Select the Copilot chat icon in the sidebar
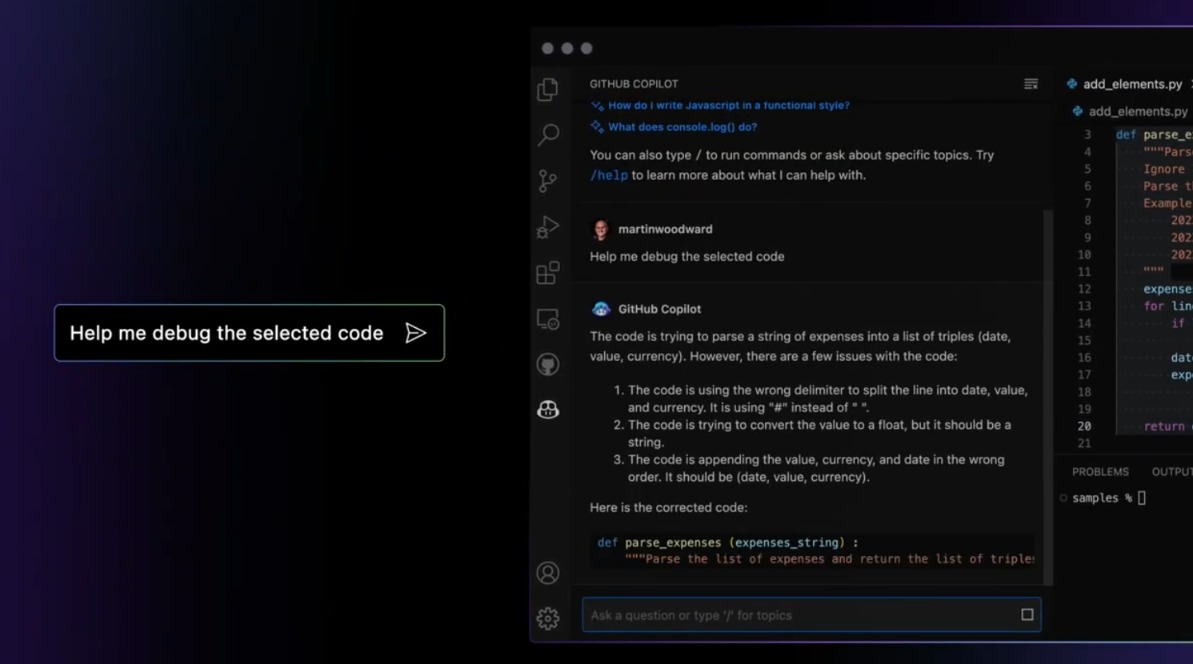 (548, 409)
